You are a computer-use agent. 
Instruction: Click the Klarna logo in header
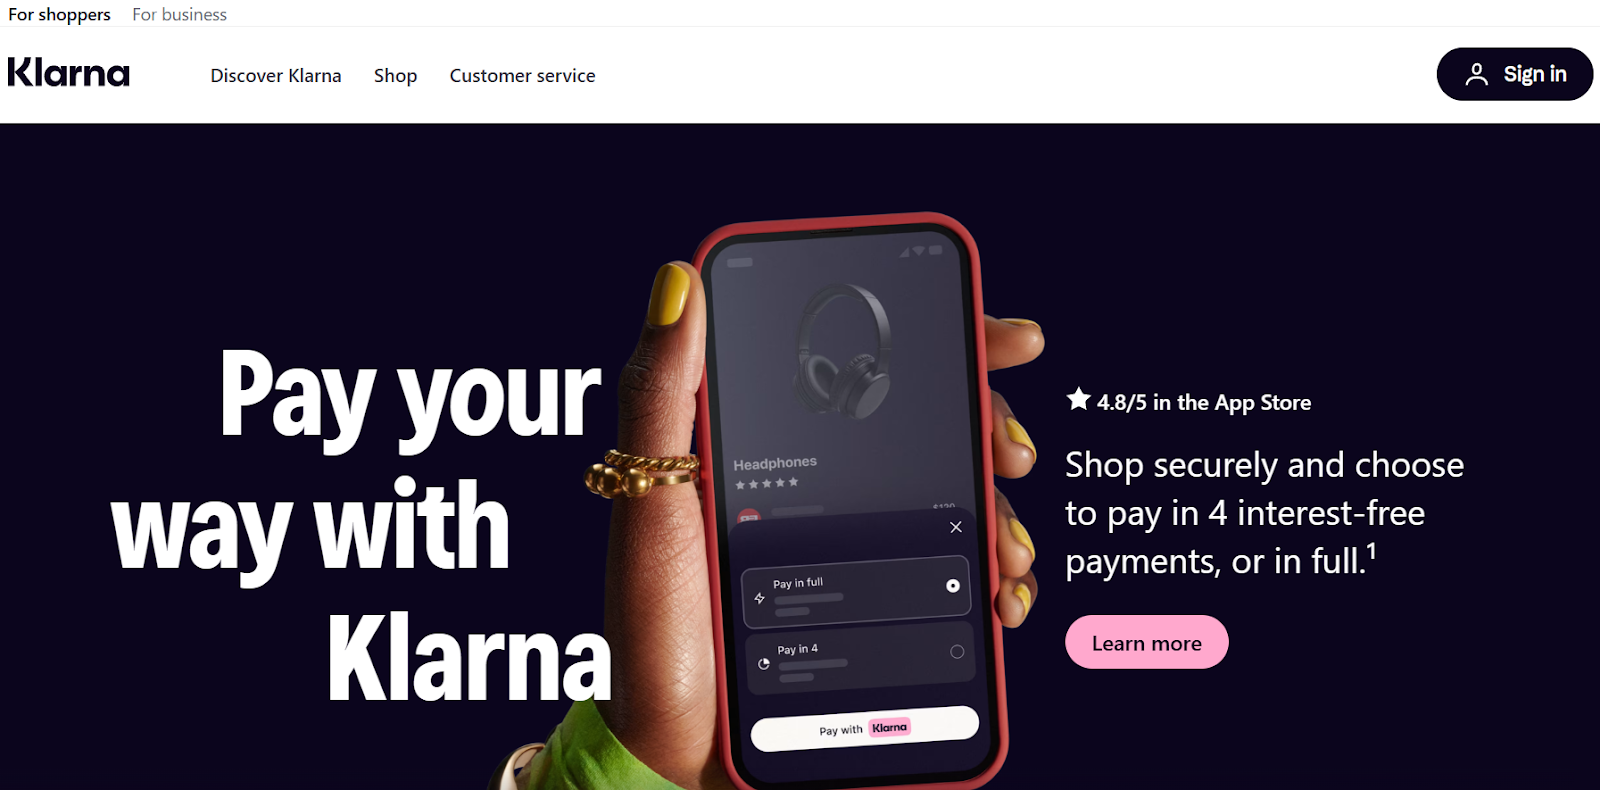coord(69,73)
